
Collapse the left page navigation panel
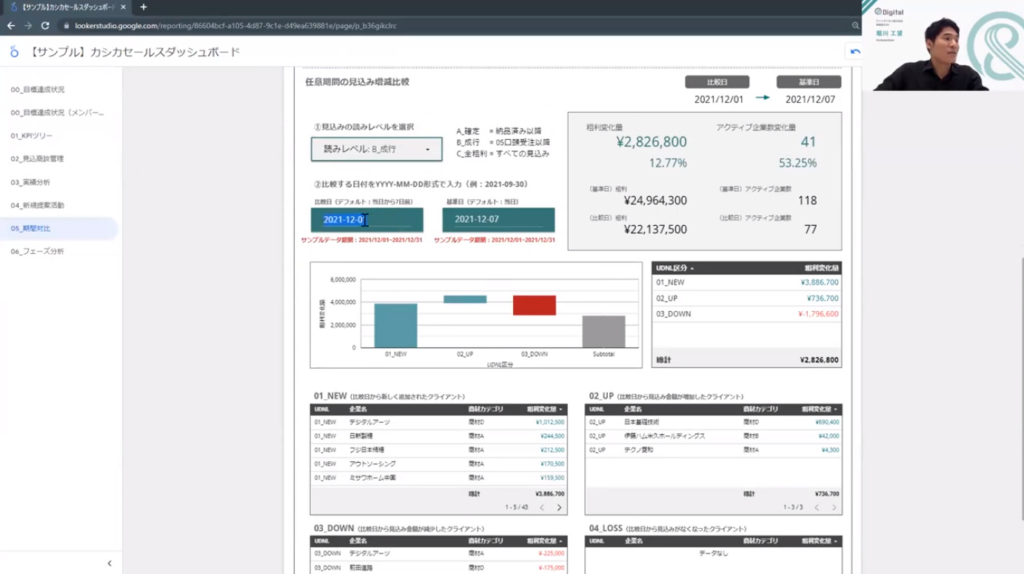[x=109, y=563]
